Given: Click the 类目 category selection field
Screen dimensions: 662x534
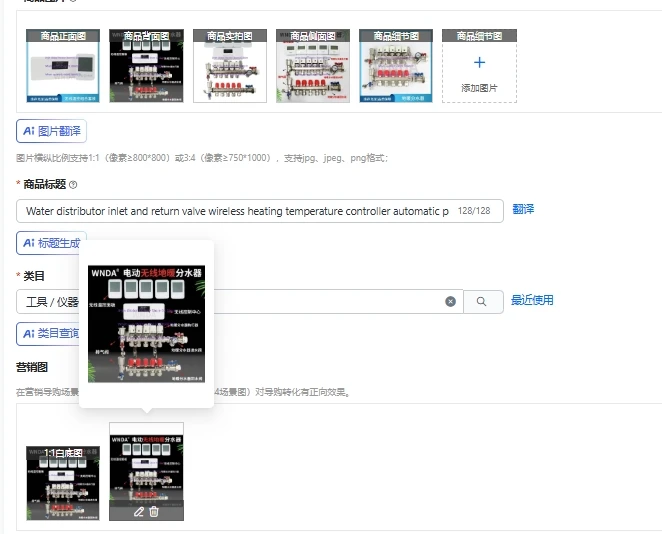Looking at the screenshot, I should 239,301.
